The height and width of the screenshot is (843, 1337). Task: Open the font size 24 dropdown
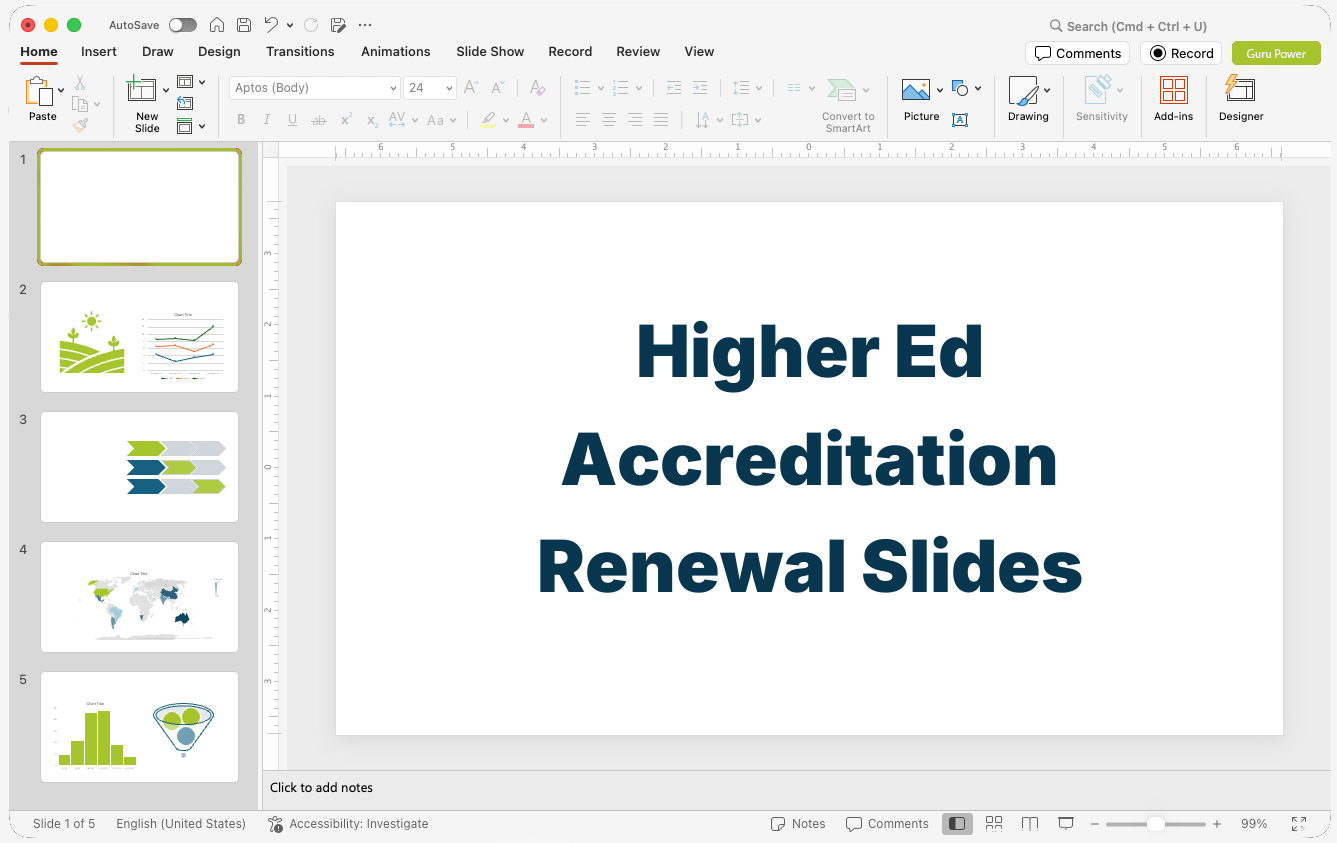449,88
